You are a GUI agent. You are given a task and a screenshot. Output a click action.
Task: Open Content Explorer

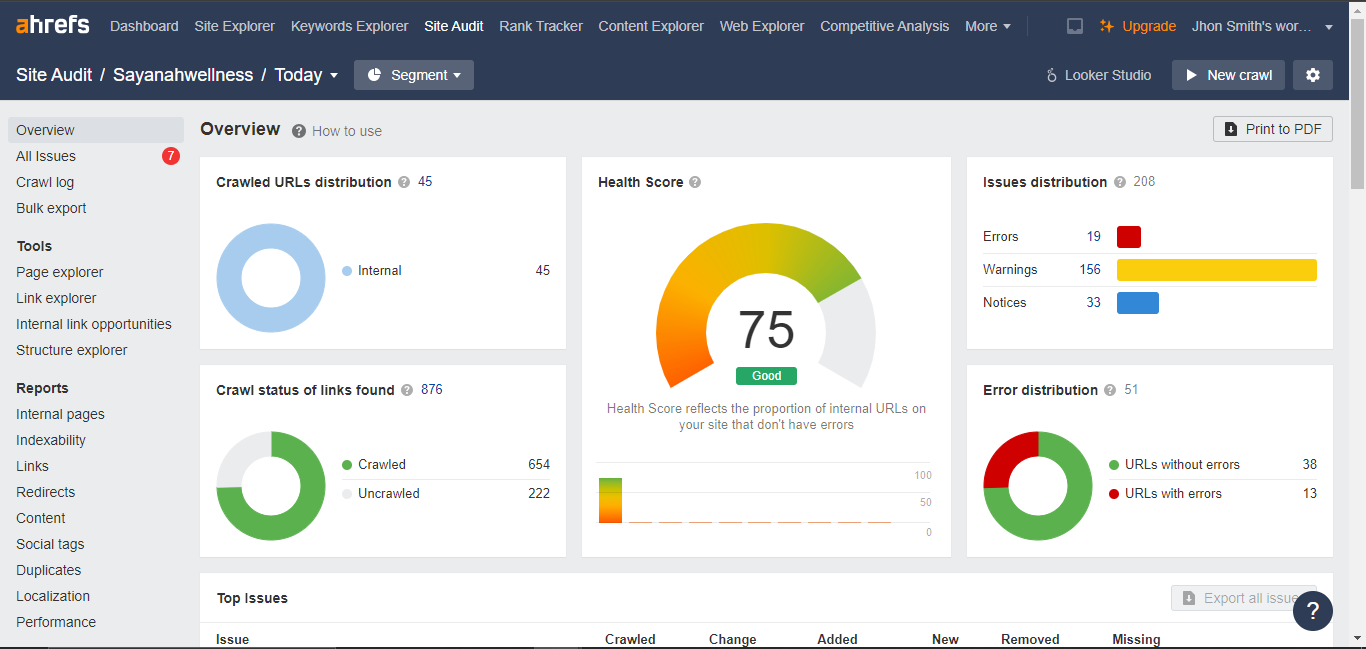coord(651,26)
